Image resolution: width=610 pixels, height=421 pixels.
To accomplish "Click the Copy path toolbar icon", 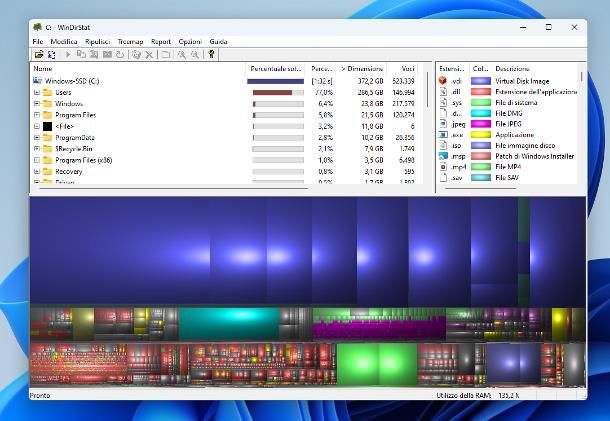I will 81,54.
